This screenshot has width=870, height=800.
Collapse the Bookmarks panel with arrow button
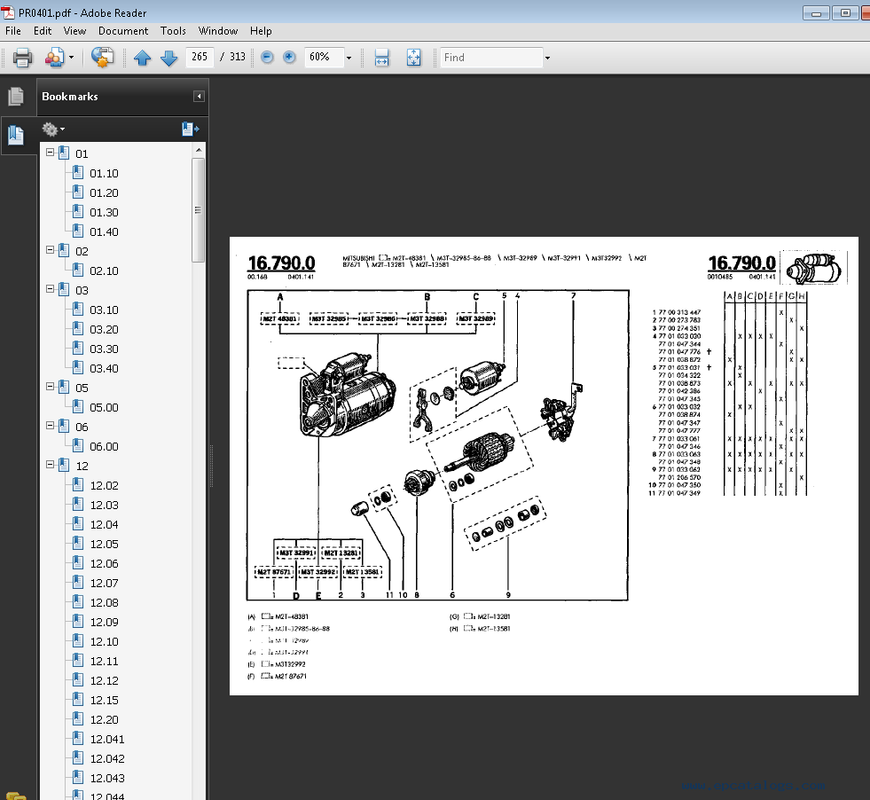(x=199, y=97)
